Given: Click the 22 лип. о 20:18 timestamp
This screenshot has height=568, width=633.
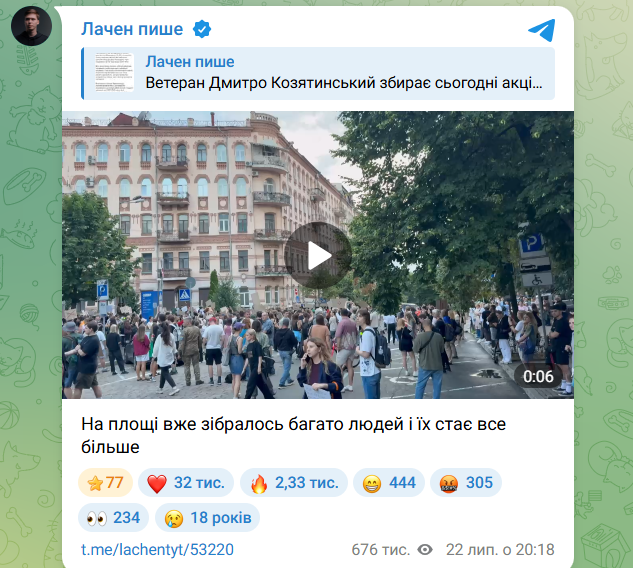Looking at the screenshot, I should pyautogui.click(x=500, y=549).
